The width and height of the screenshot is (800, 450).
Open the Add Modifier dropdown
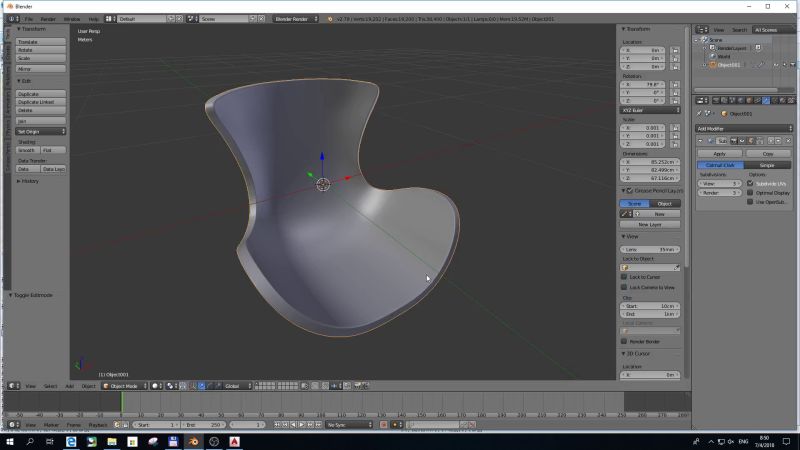744,129
